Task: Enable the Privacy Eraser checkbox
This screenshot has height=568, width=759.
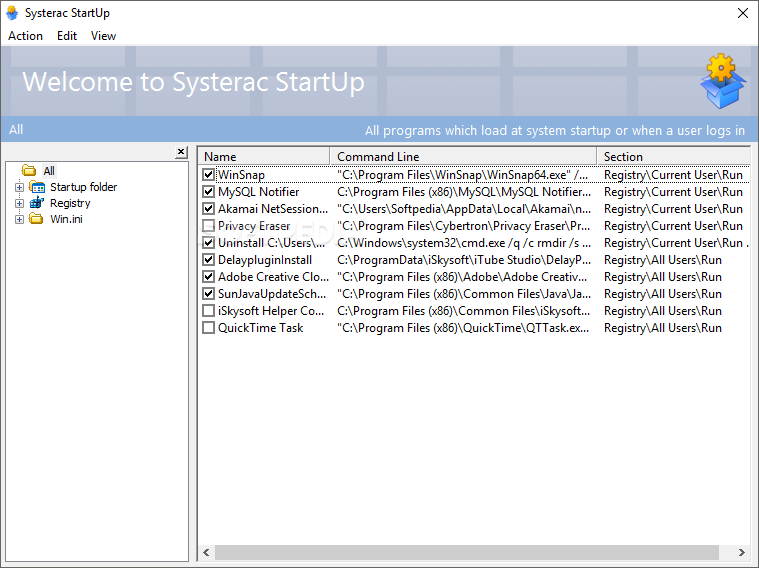Action: pos(209,226)
